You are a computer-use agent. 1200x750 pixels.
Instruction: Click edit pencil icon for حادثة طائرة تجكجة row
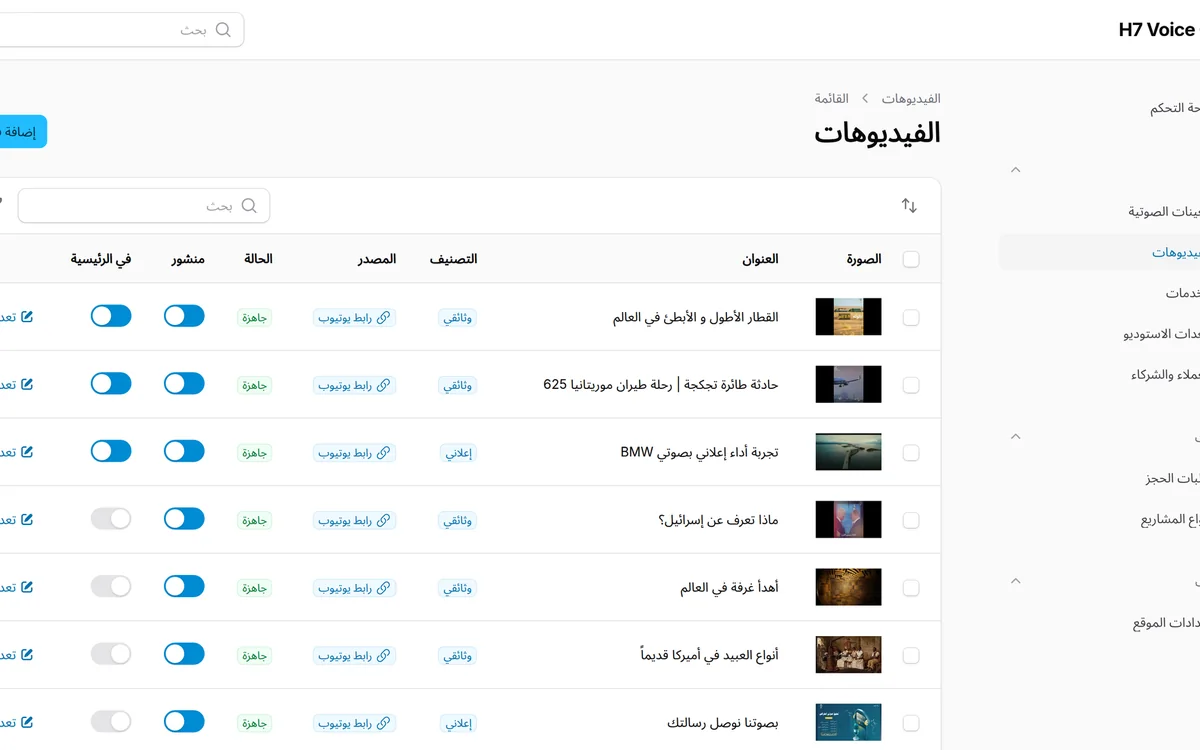click(x=27, y=384)
